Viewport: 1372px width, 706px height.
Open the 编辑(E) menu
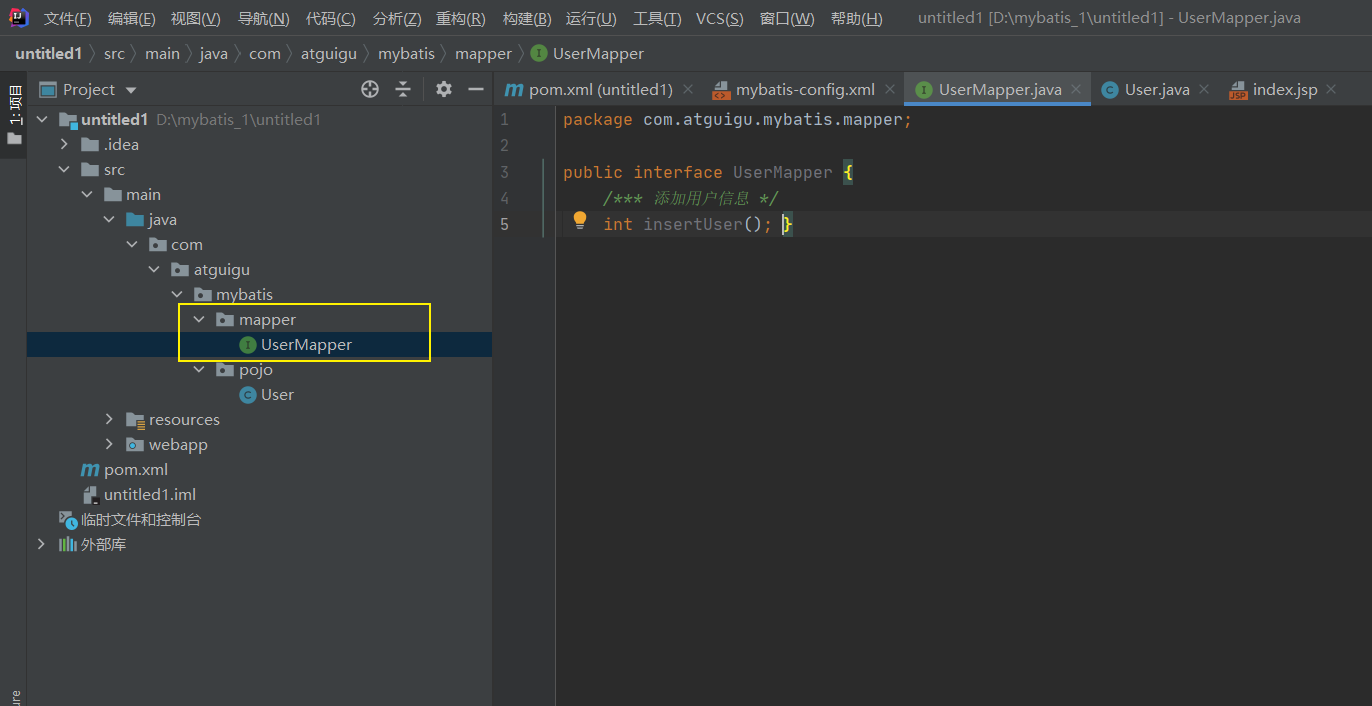(x=132, y=19)
